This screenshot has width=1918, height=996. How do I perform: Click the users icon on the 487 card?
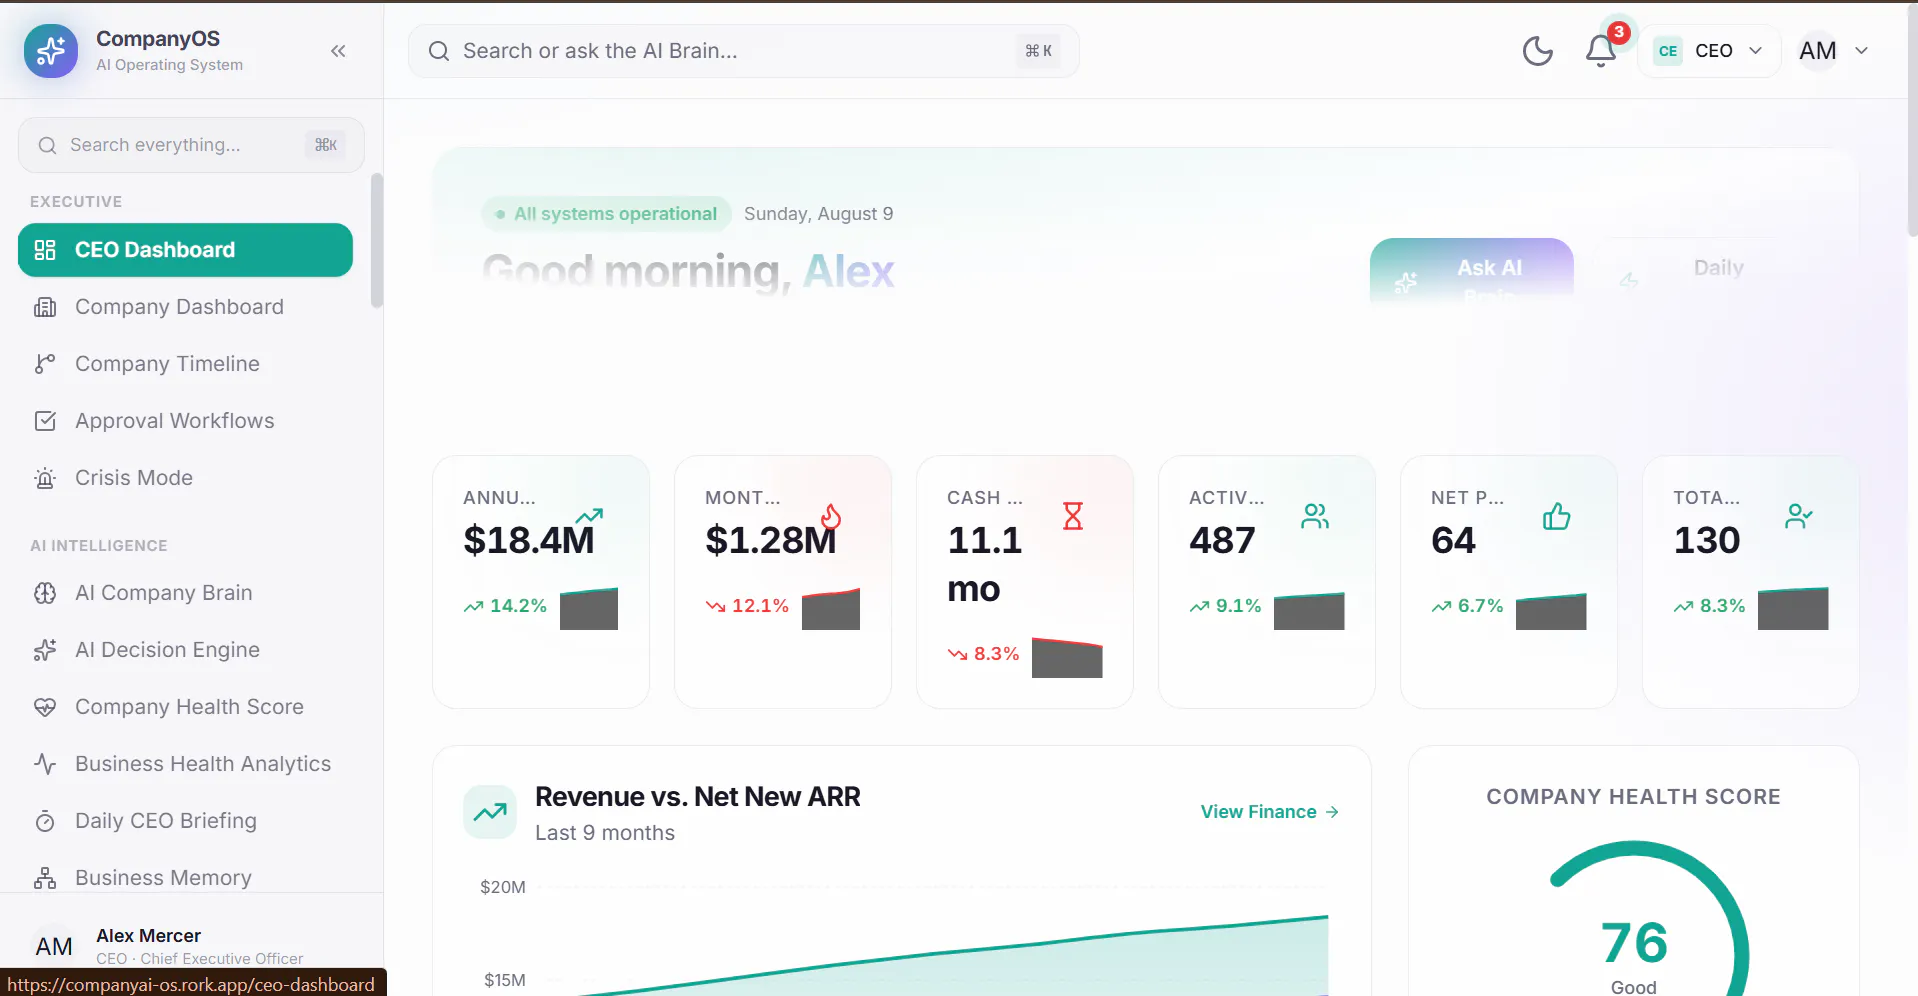point(1315,516)
